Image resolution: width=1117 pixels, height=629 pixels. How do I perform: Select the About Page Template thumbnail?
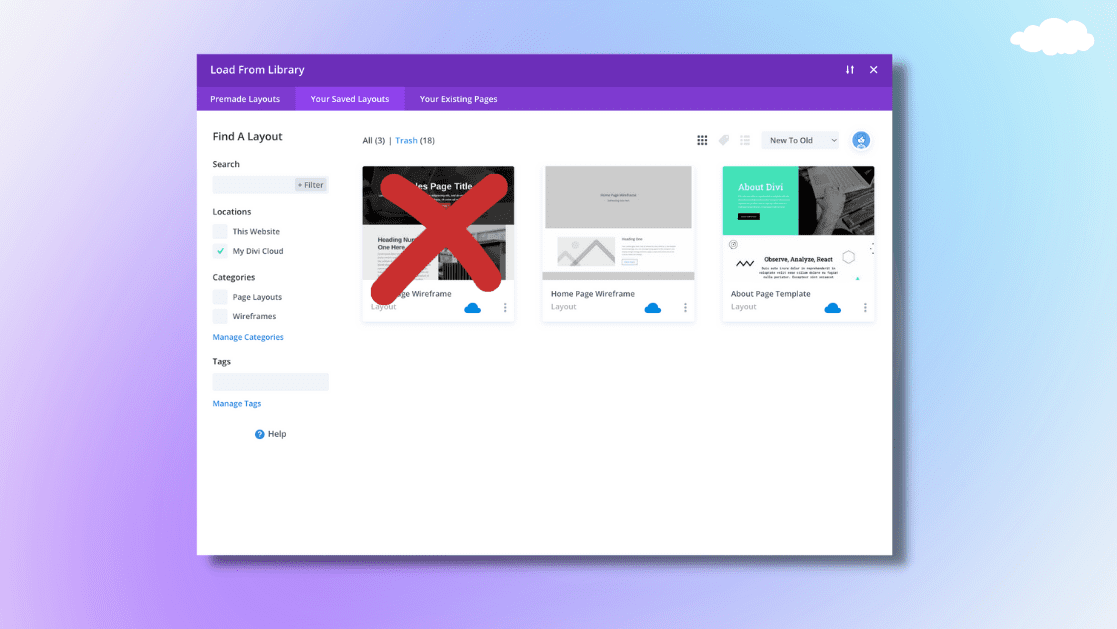click(798, 223)
